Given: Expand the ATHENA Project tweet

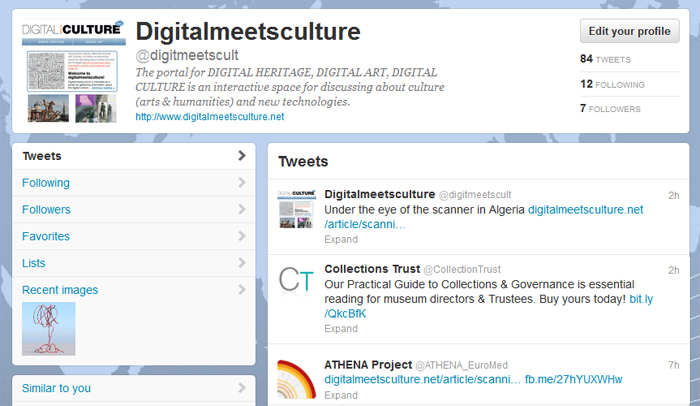Looking at the screenshot, I should click(341, 395).
